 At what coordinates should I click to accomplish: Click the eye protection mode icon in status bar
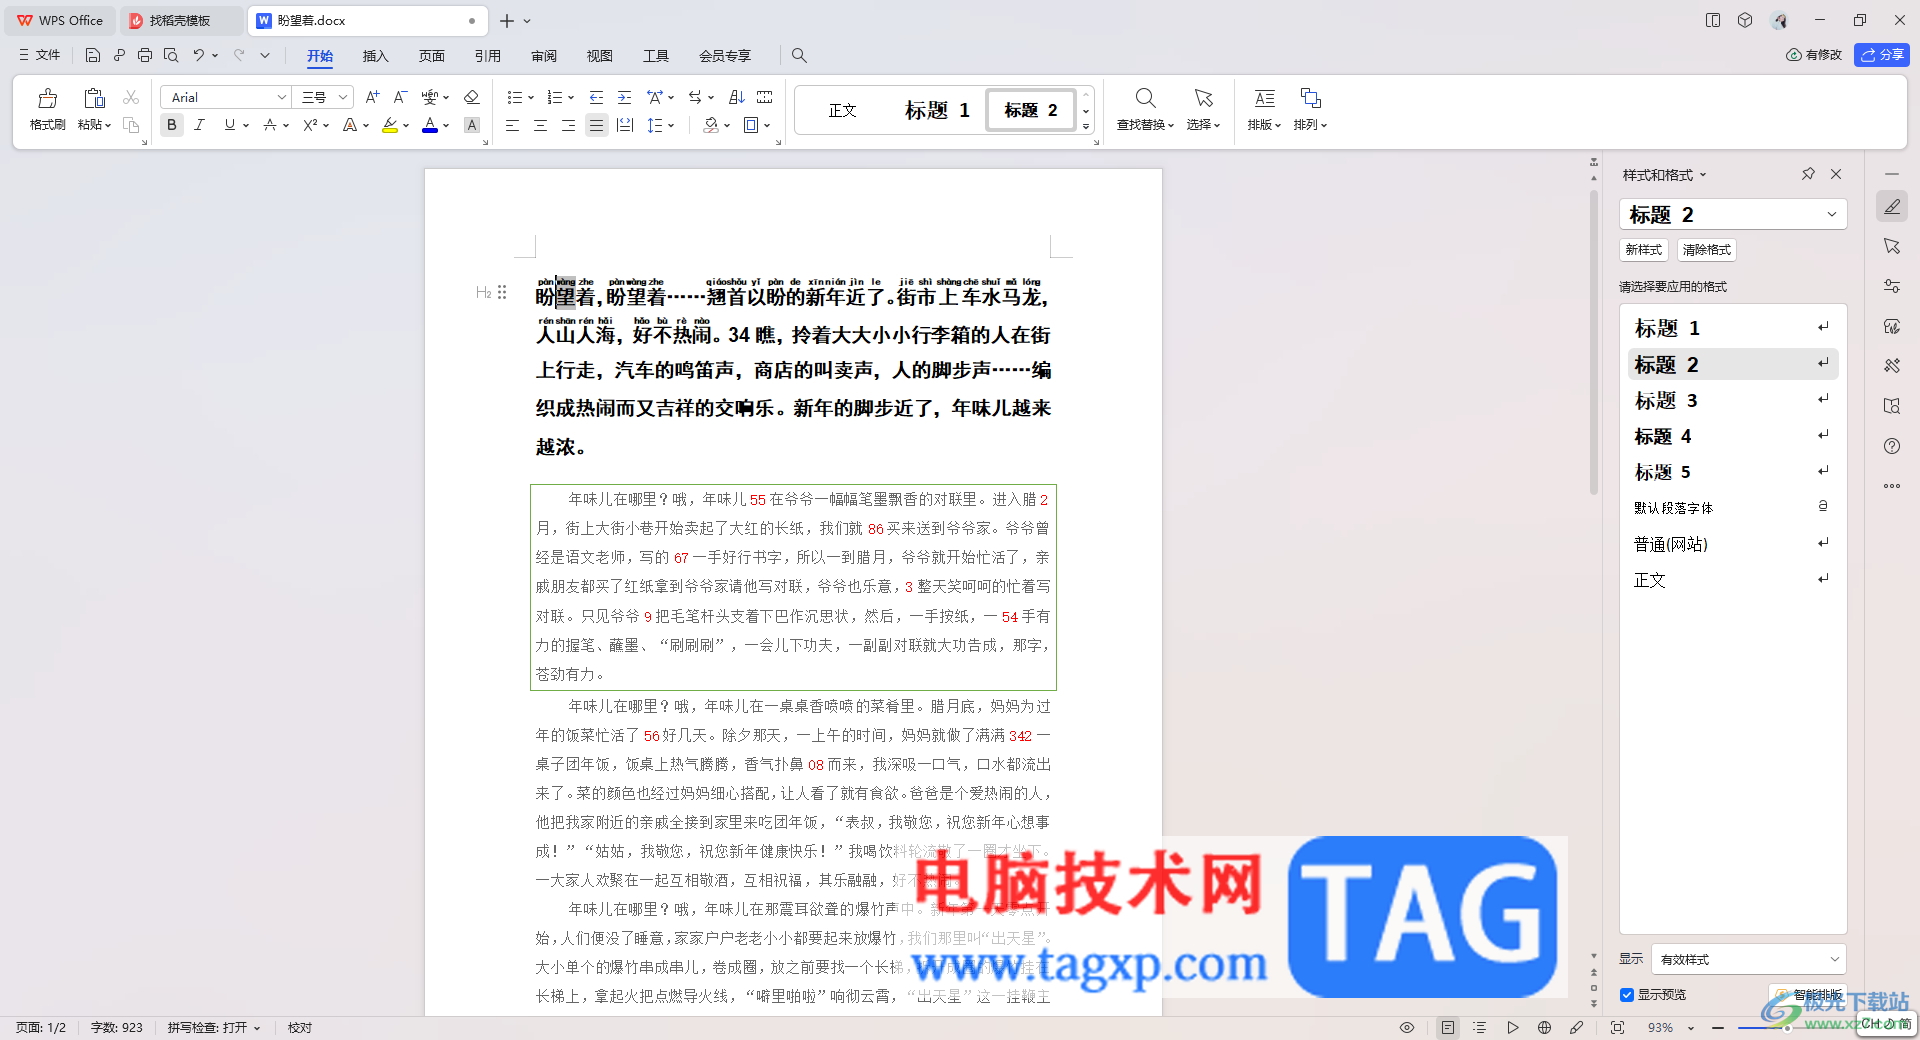pyautogui.click(x=1407, y=1028)
